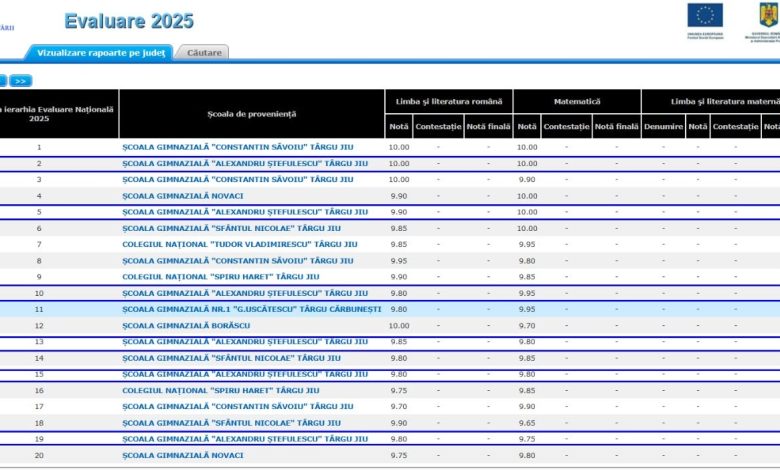Select math grade 9.65 in row 18
Screen dimensions: 780x470
pos(527,423)
